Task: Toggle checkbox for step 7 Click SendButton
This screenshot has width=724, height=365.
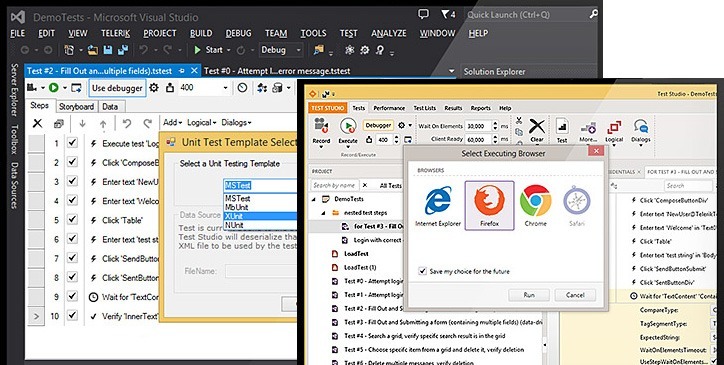Action: pyautogui.click(x=72, y=257)
